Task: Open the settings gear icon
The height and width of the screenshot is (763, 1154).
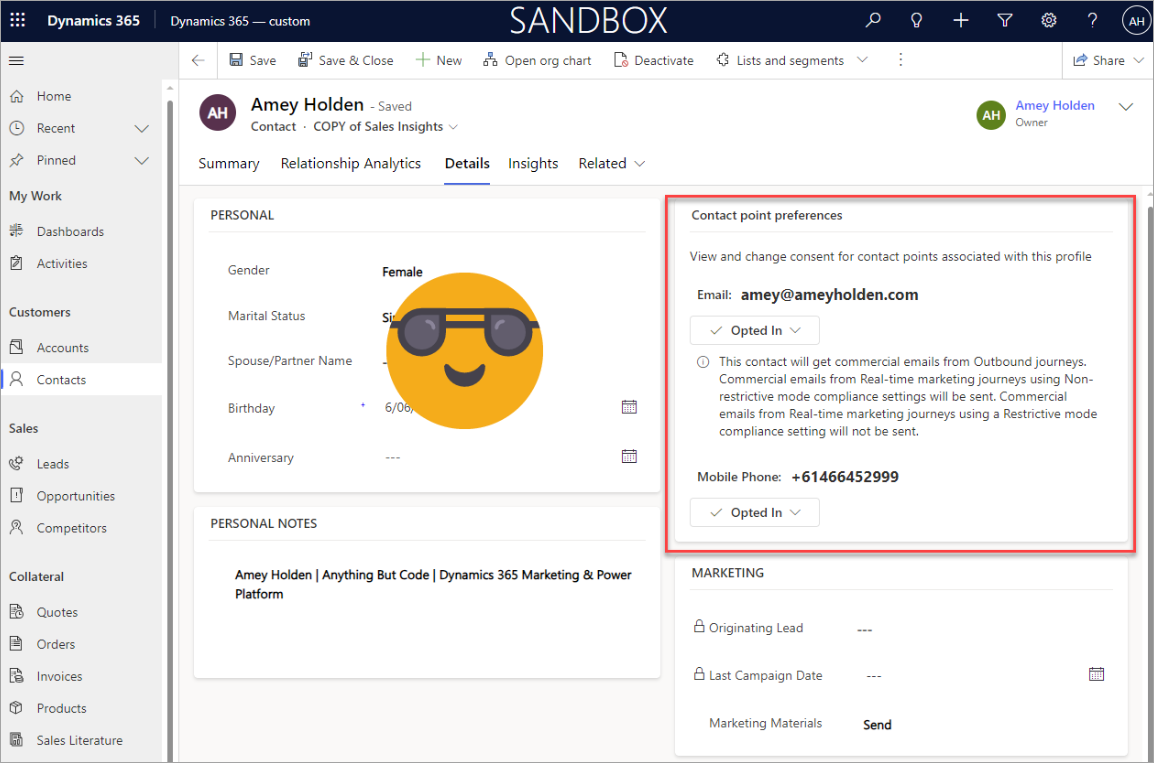Action: click(1049, 21)
